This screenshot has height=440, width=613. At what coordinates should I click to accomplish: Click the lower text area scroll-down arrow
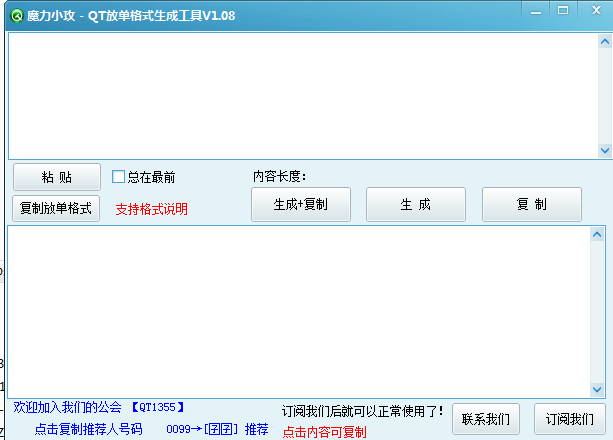point(597,389)
